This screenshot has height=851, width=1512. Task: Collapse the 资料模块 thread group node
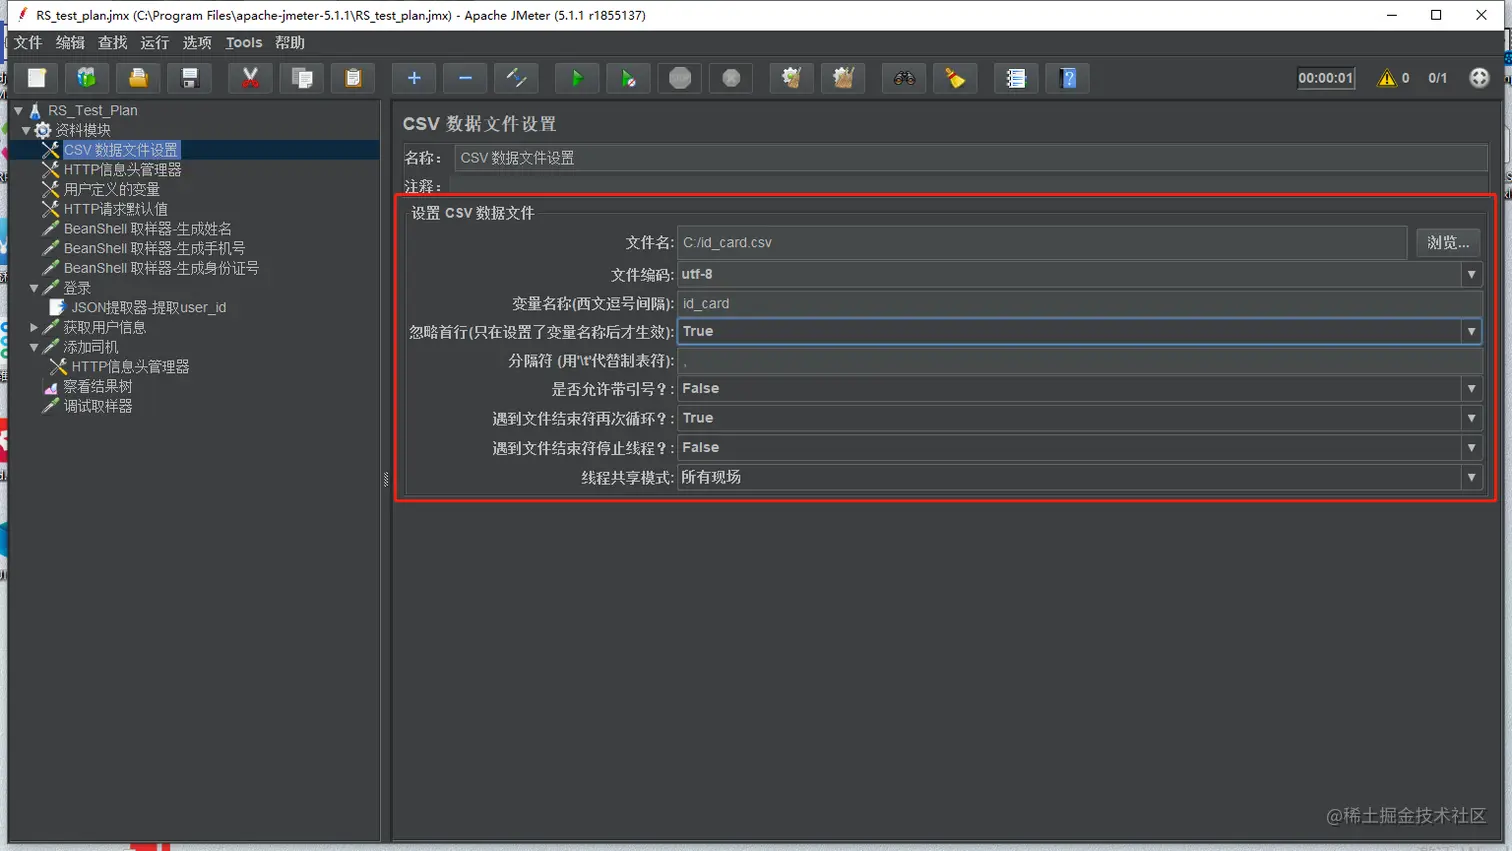click(x=26, y=130)
